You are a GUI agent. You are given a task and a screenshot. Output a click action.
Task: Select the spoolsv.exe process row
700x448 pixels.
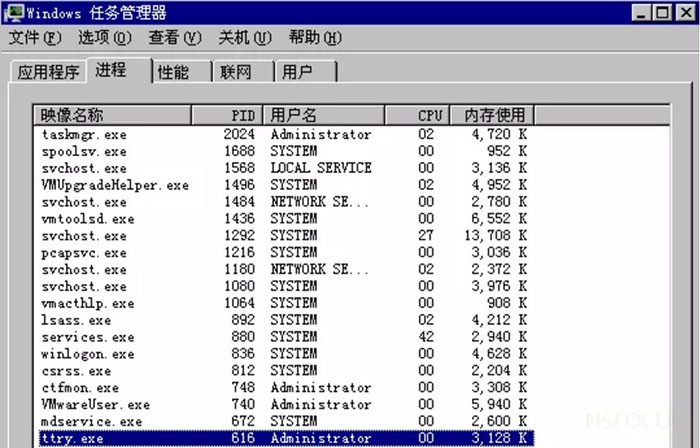[284, 151]
